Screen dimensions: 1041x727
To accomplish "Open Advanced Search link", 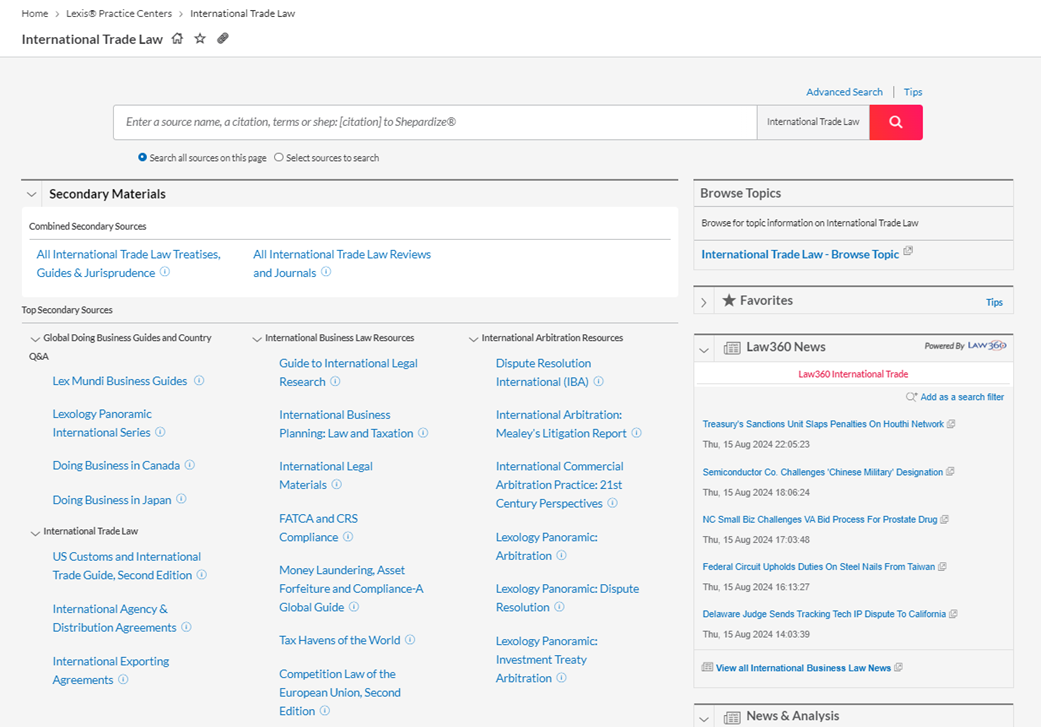I will click(x=844, y=92).
